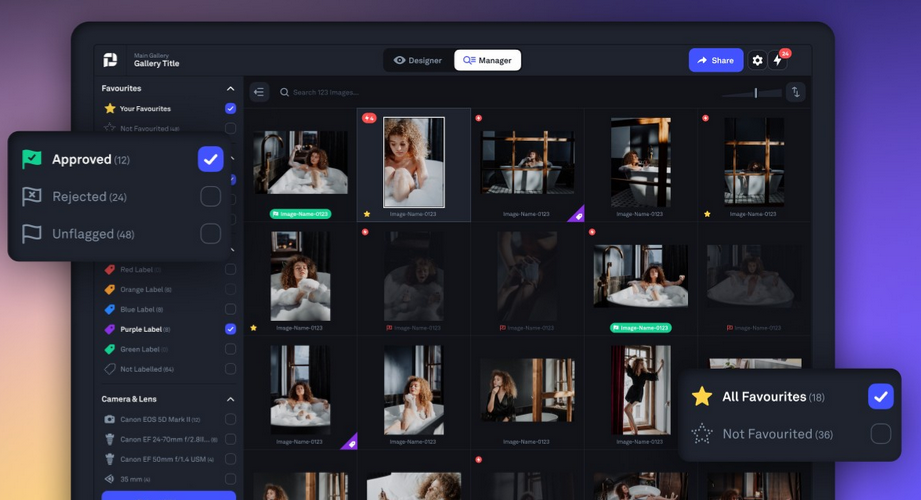Click the camera icon beside Canon EOS 5D Mark II
This screenshot has width=921, height=500.
pos(109,420)
